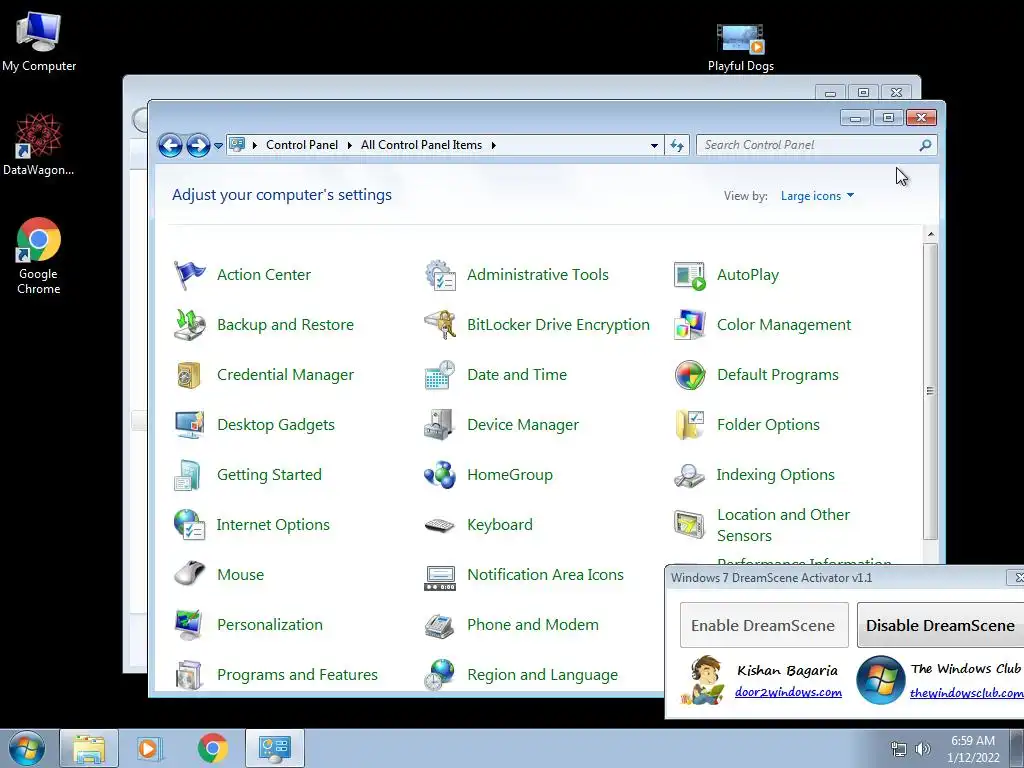Screen dimensions: 1024x768
Task: Select the My Computer desktop icon
Action: pos(39,42)
